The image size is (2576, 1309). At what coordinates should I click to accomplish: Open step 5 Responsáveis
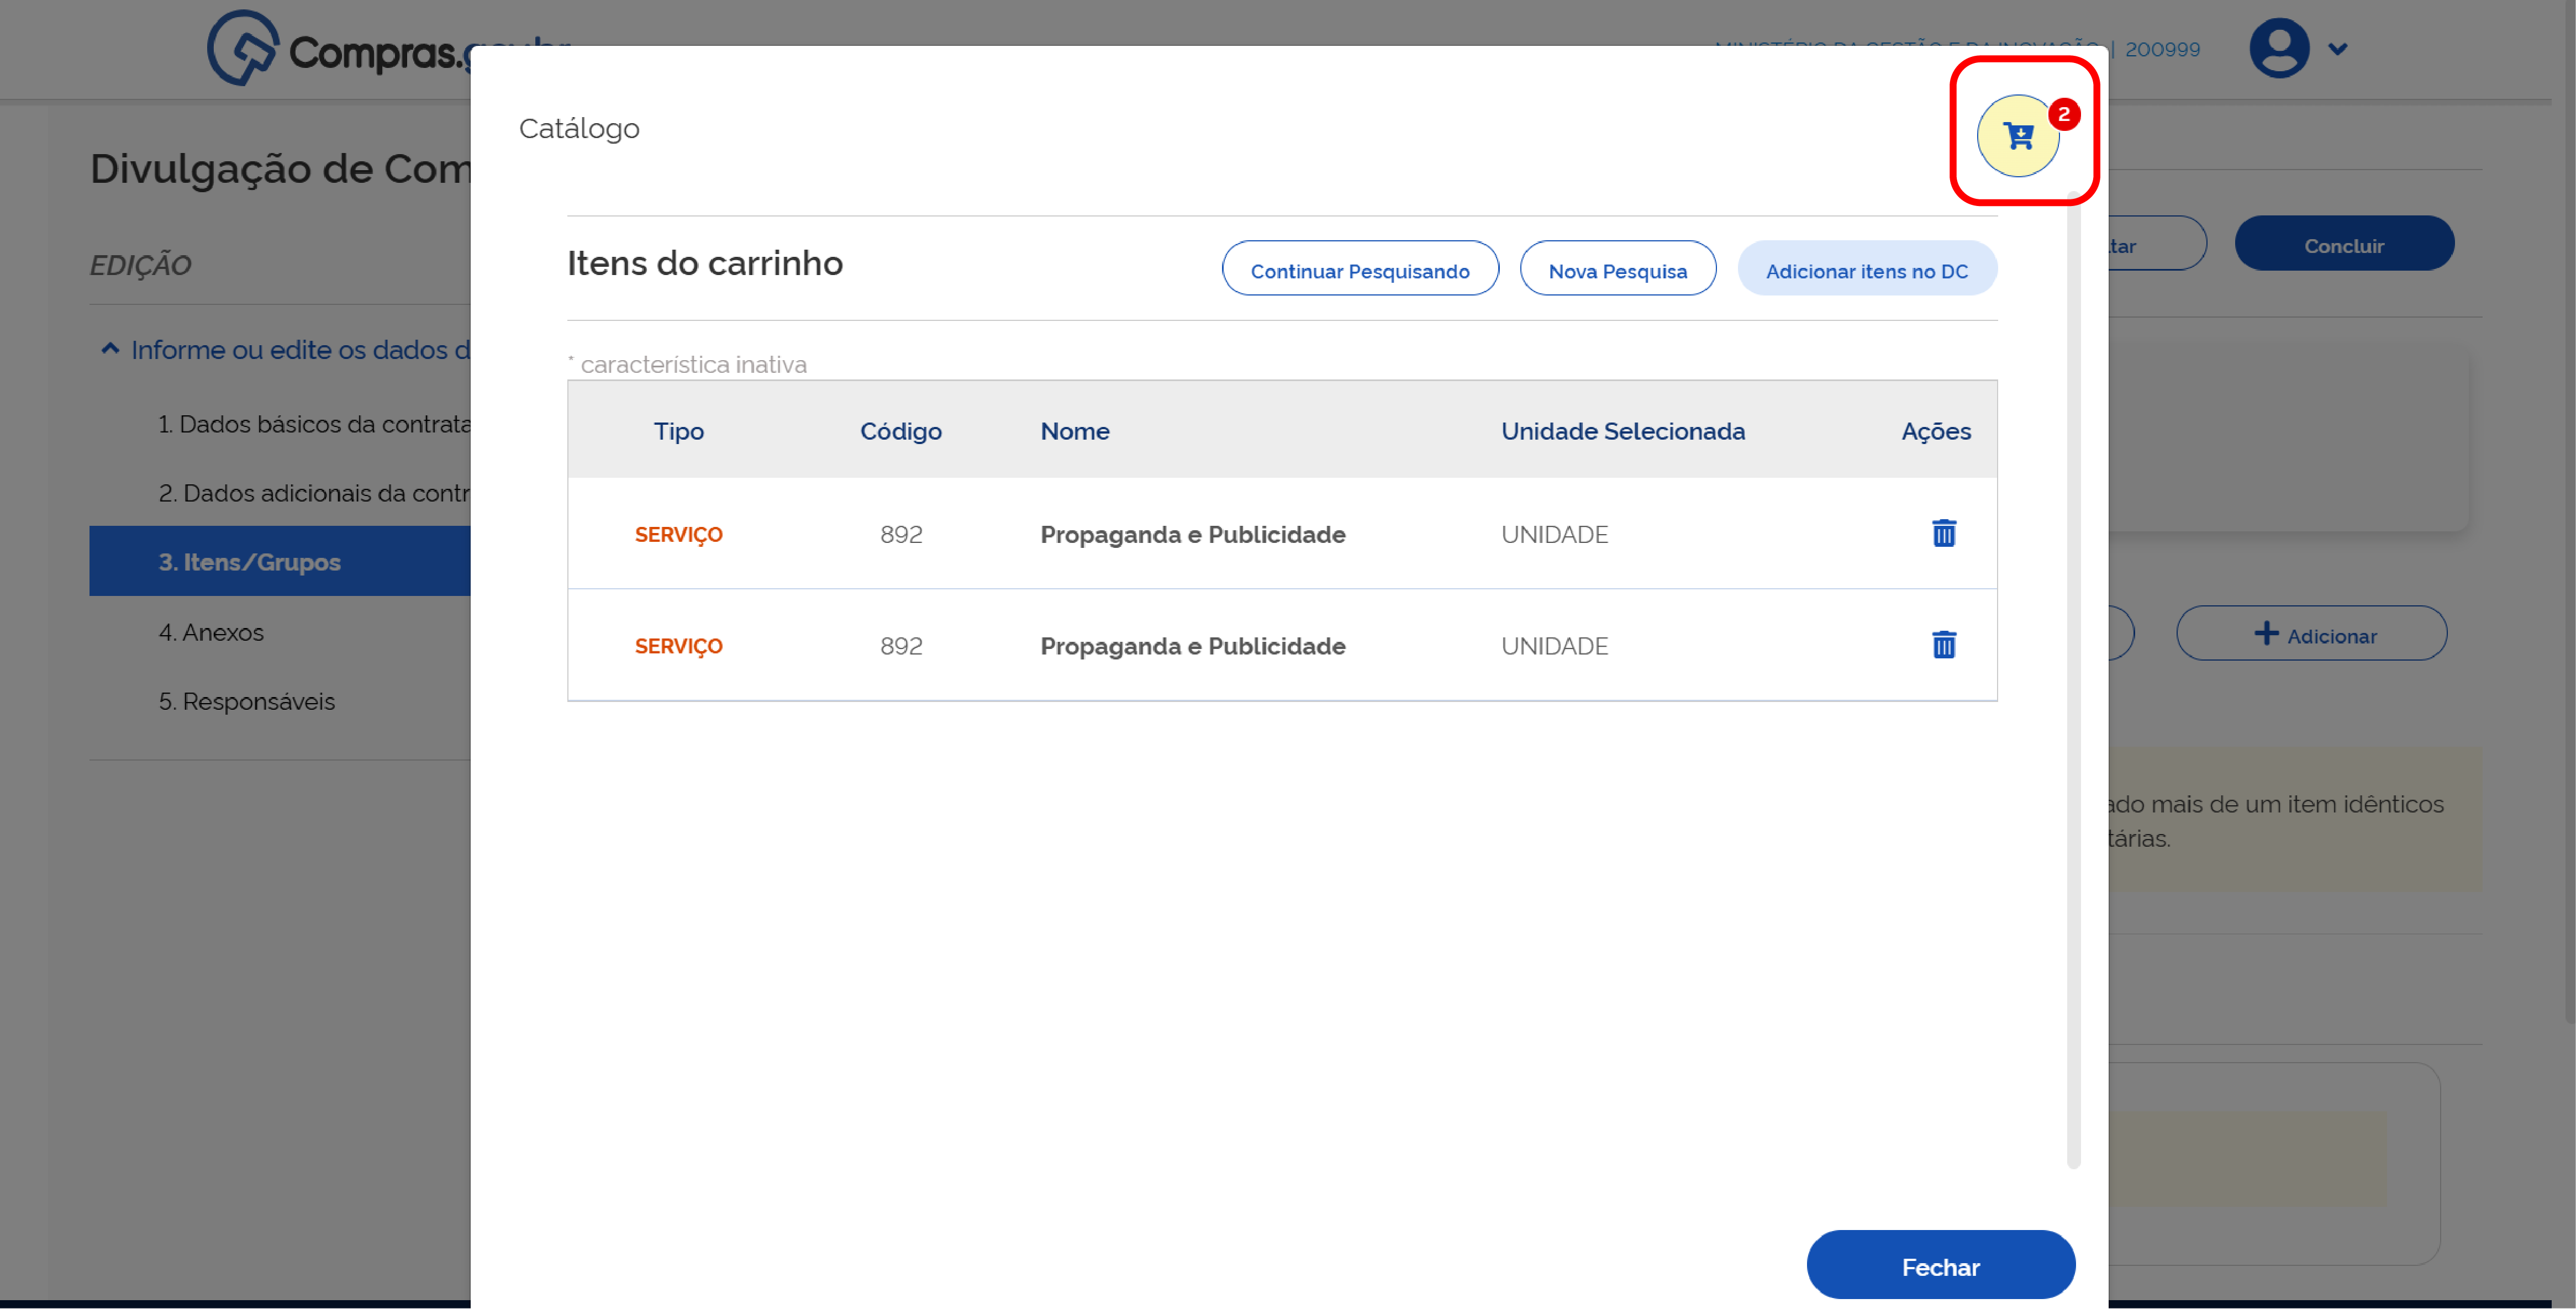[x=247, y=701]
